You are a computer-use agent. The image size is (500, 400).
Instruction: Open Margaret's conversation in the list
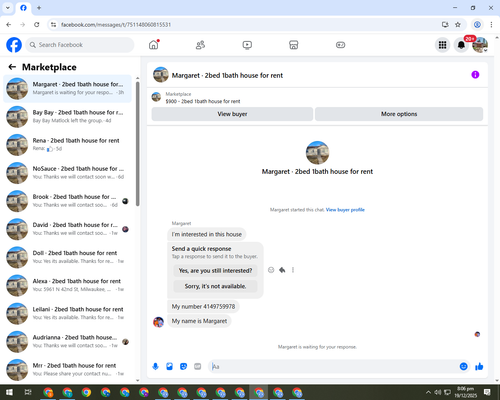[x=67, y=89]
